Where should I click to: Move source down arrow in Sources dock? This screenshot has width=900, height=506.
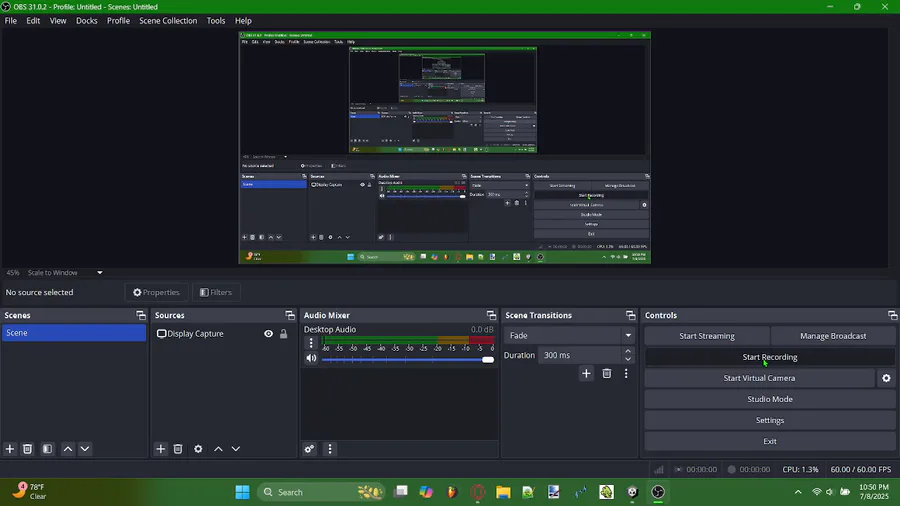(x=235, y=449)
